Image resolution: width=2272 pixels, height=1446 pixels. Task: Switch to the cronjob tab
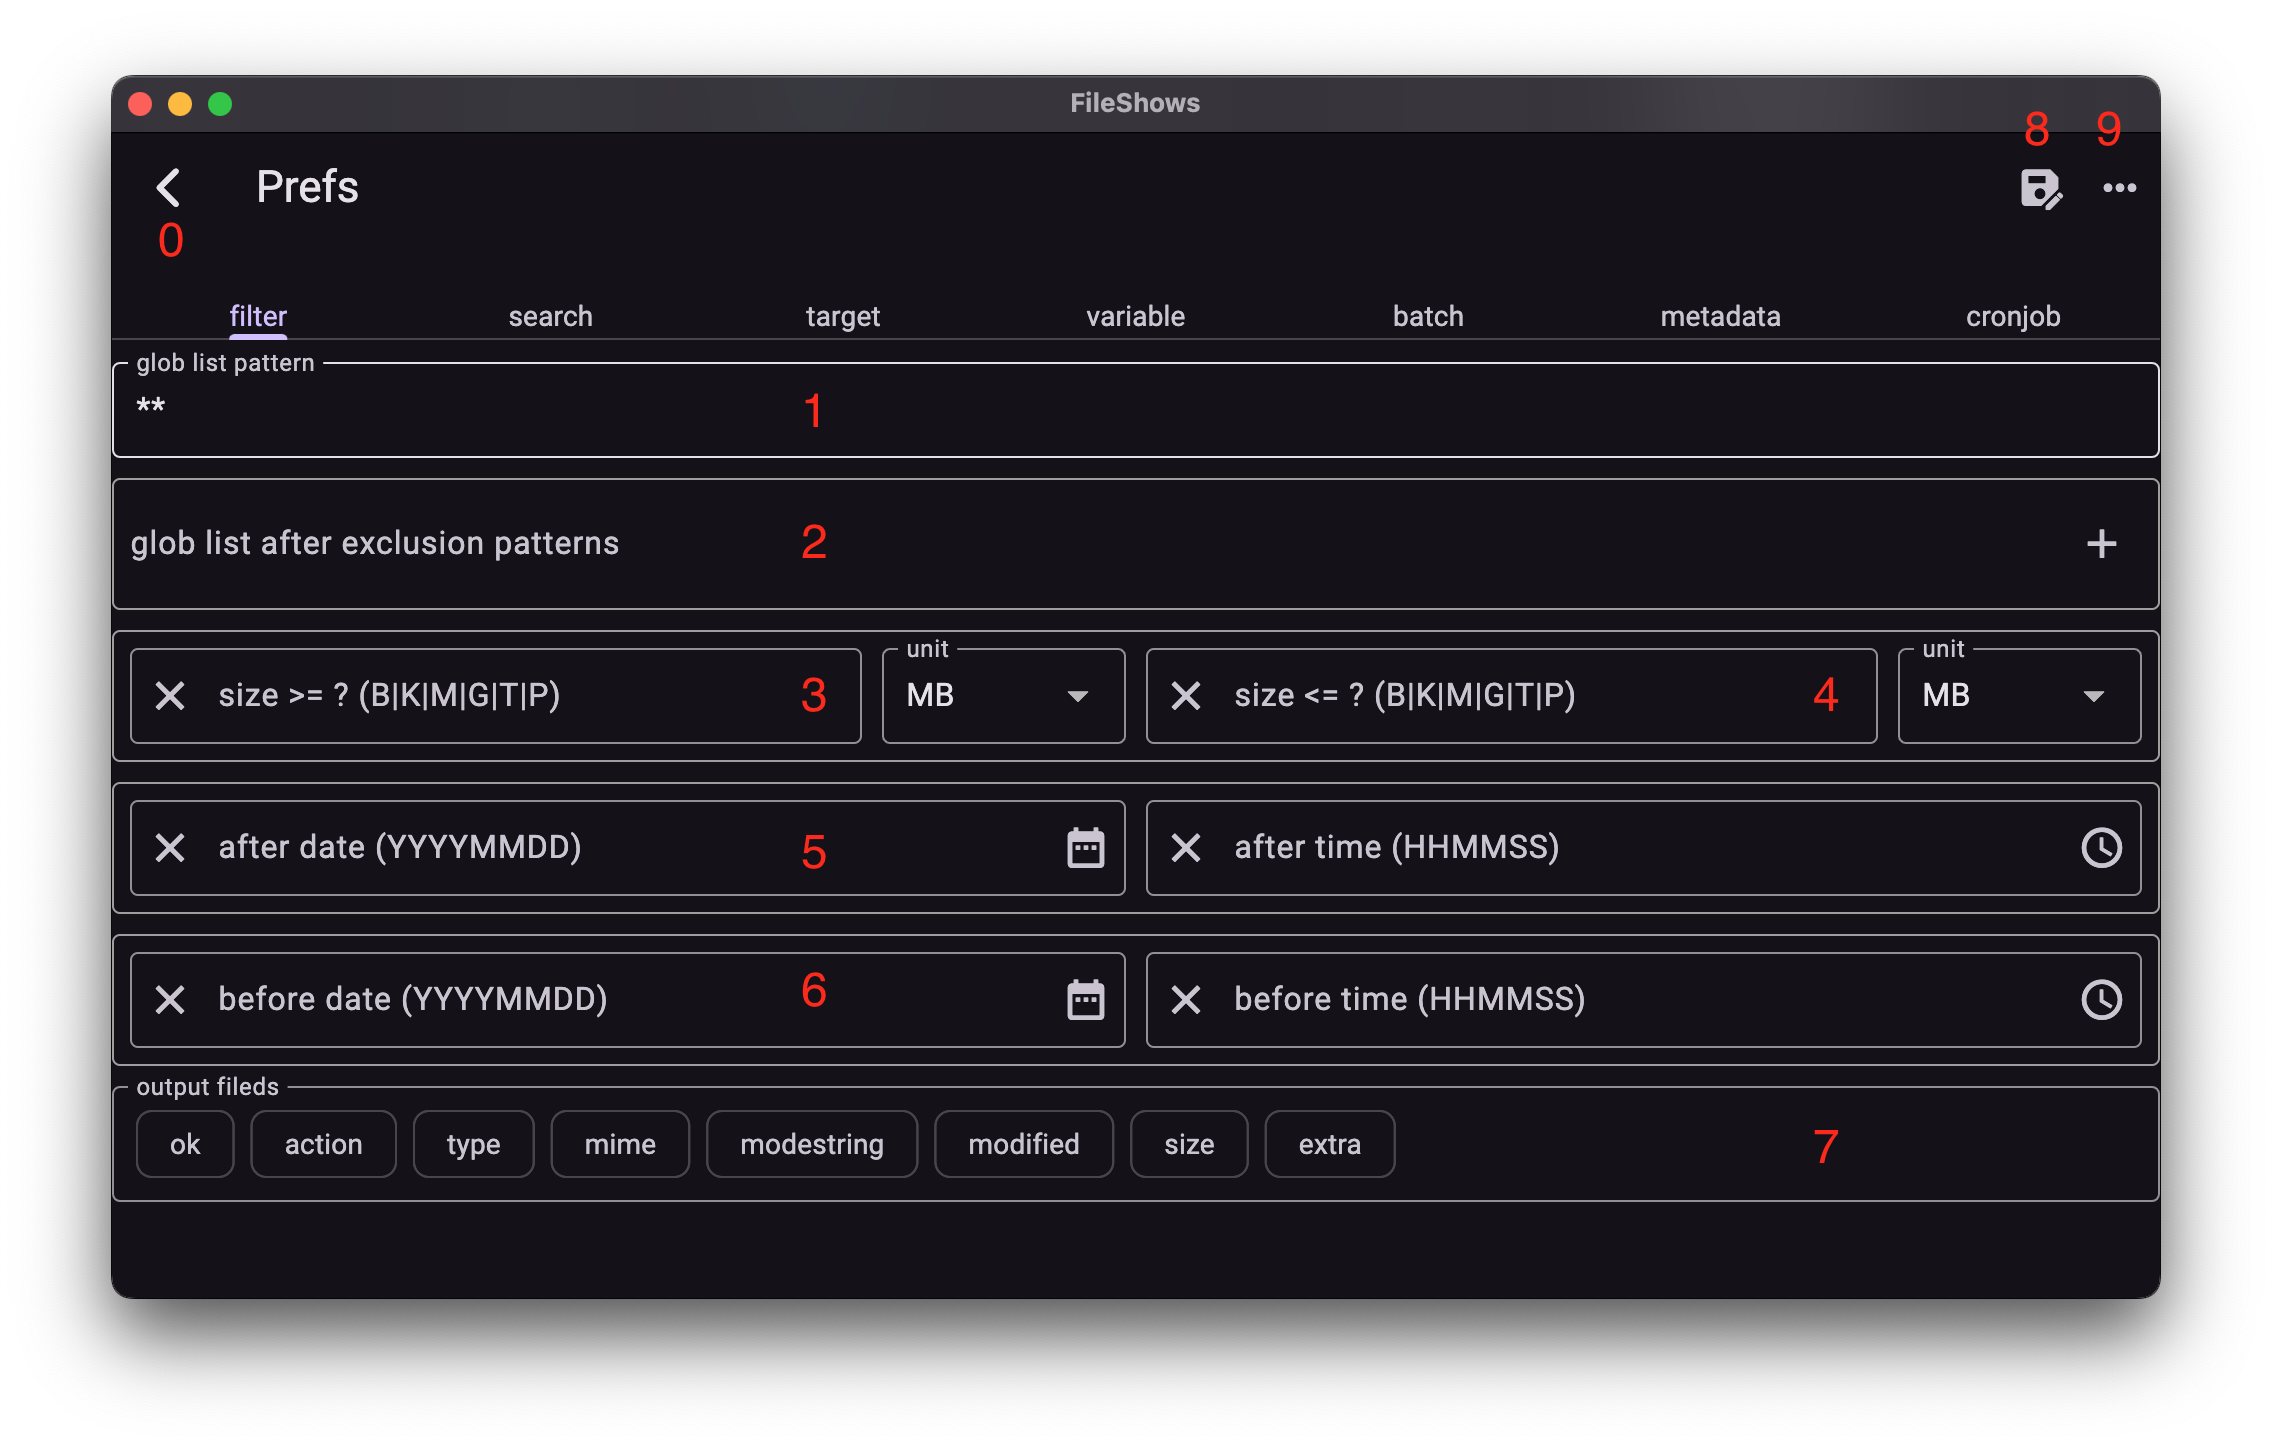2011,316
